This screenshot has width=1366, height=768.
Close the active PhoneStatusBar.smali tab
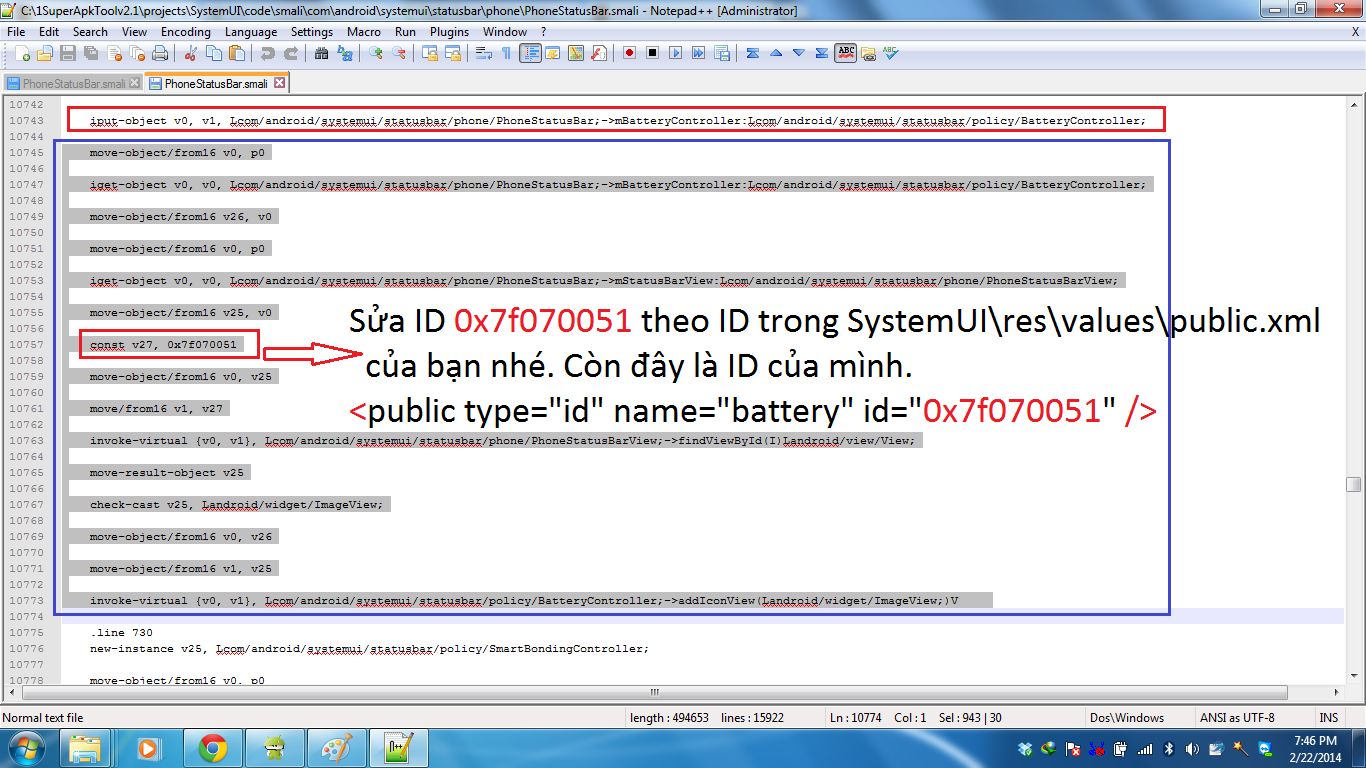click(x=280, y=83)
